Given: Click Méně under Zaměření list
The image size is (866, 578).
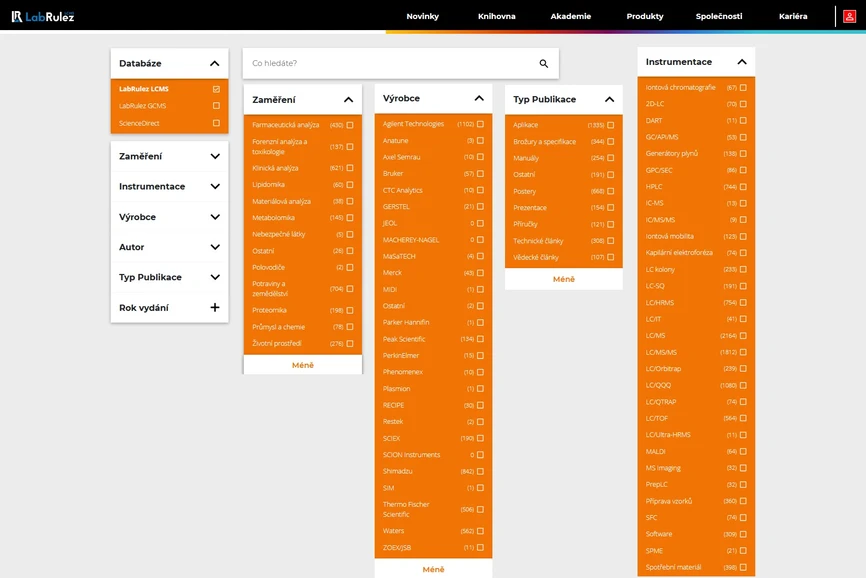Looking at the screenshot, I should click(x=303, y=365).
